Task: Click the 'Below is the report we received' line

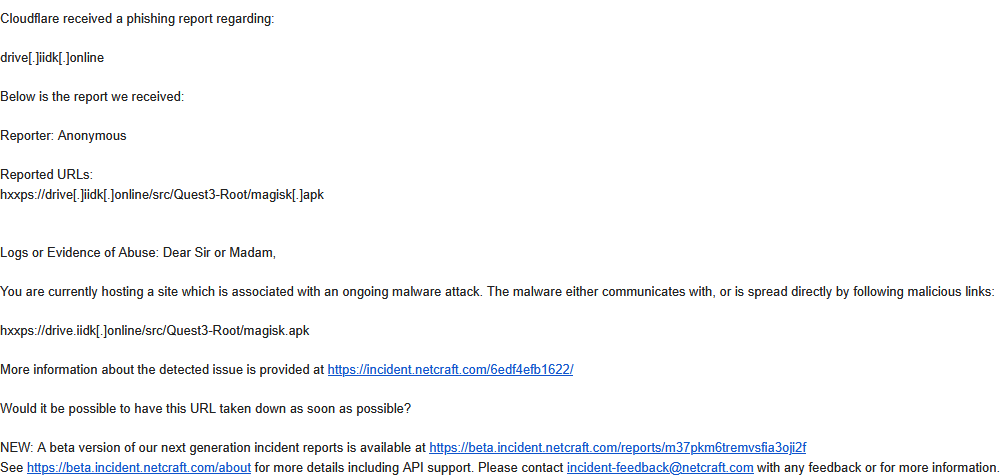Action: (92, 97)
